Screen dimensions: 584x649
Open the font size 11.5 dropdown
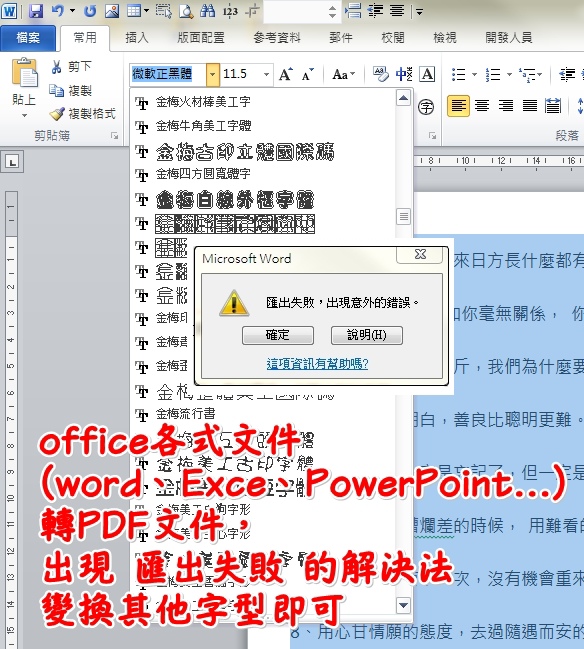pyautogui.click(x=267, y=75)
